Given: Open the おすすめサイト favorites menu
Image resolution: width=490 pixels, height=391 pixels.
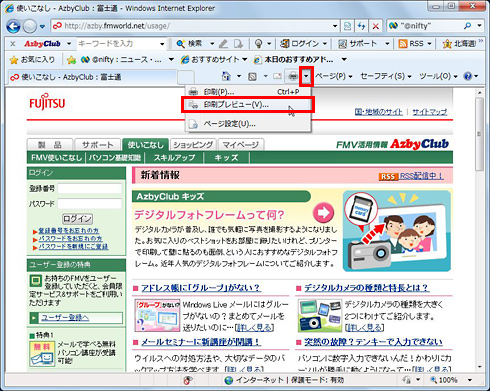Looking at the screenshot, I should [213, 60].
